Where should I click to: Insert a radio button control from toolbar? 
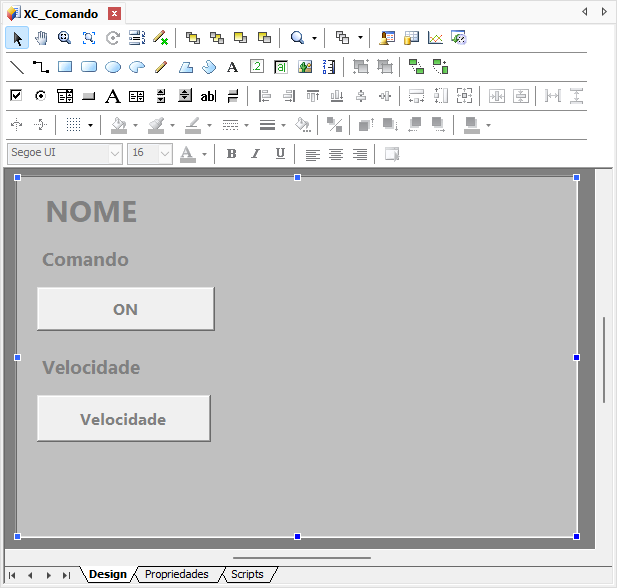tap(41, 96)
